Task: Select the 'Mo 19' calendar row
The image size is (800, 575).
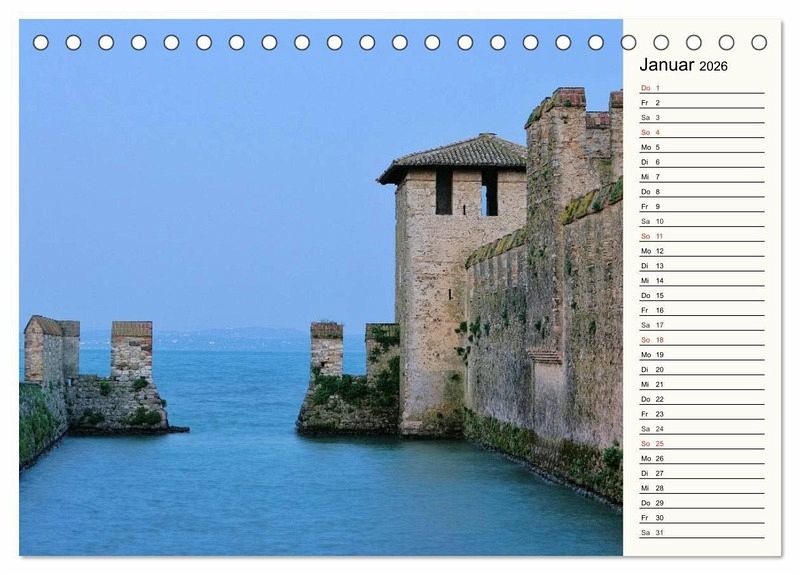Action: [x=702, y=354]
